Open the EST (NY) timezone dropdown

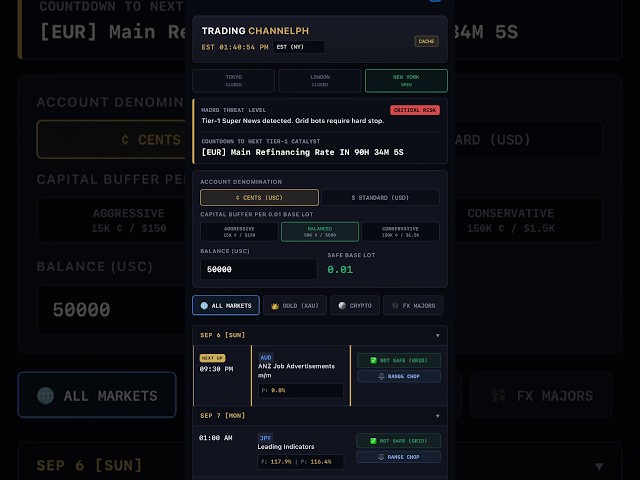[298, 47]
